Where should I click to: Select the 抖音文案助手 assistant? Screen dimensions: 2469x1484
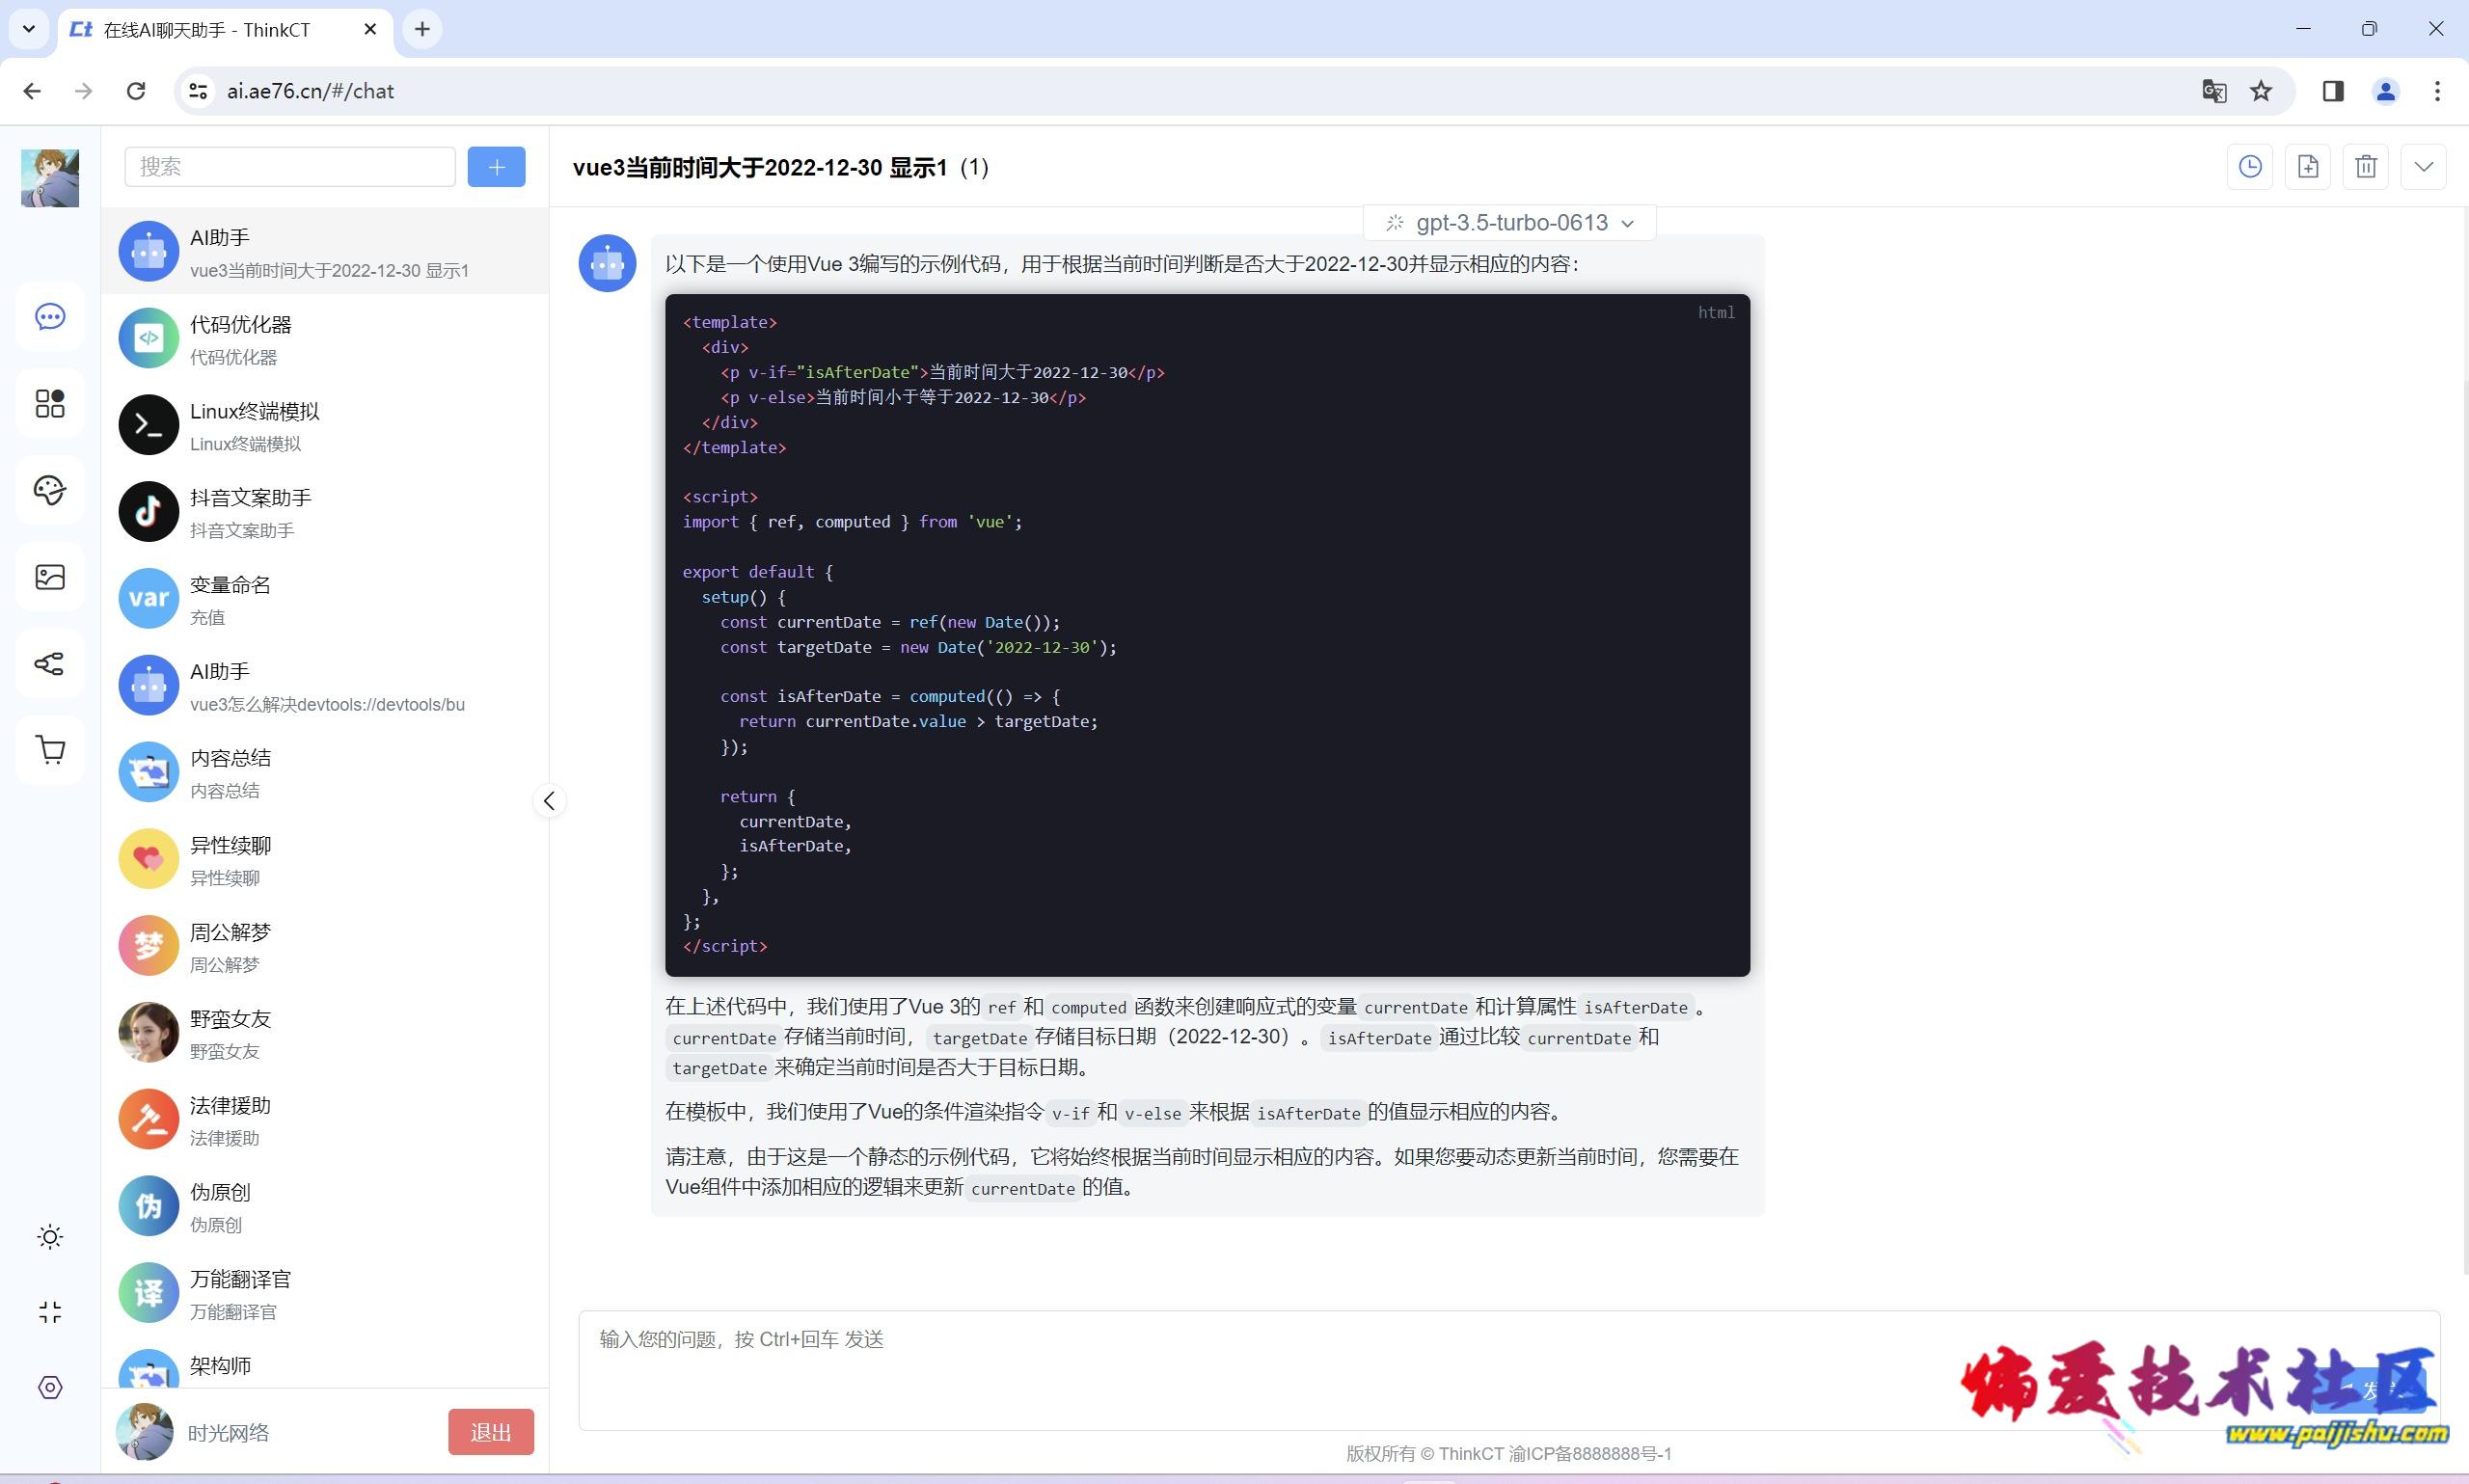click(325, 512)
